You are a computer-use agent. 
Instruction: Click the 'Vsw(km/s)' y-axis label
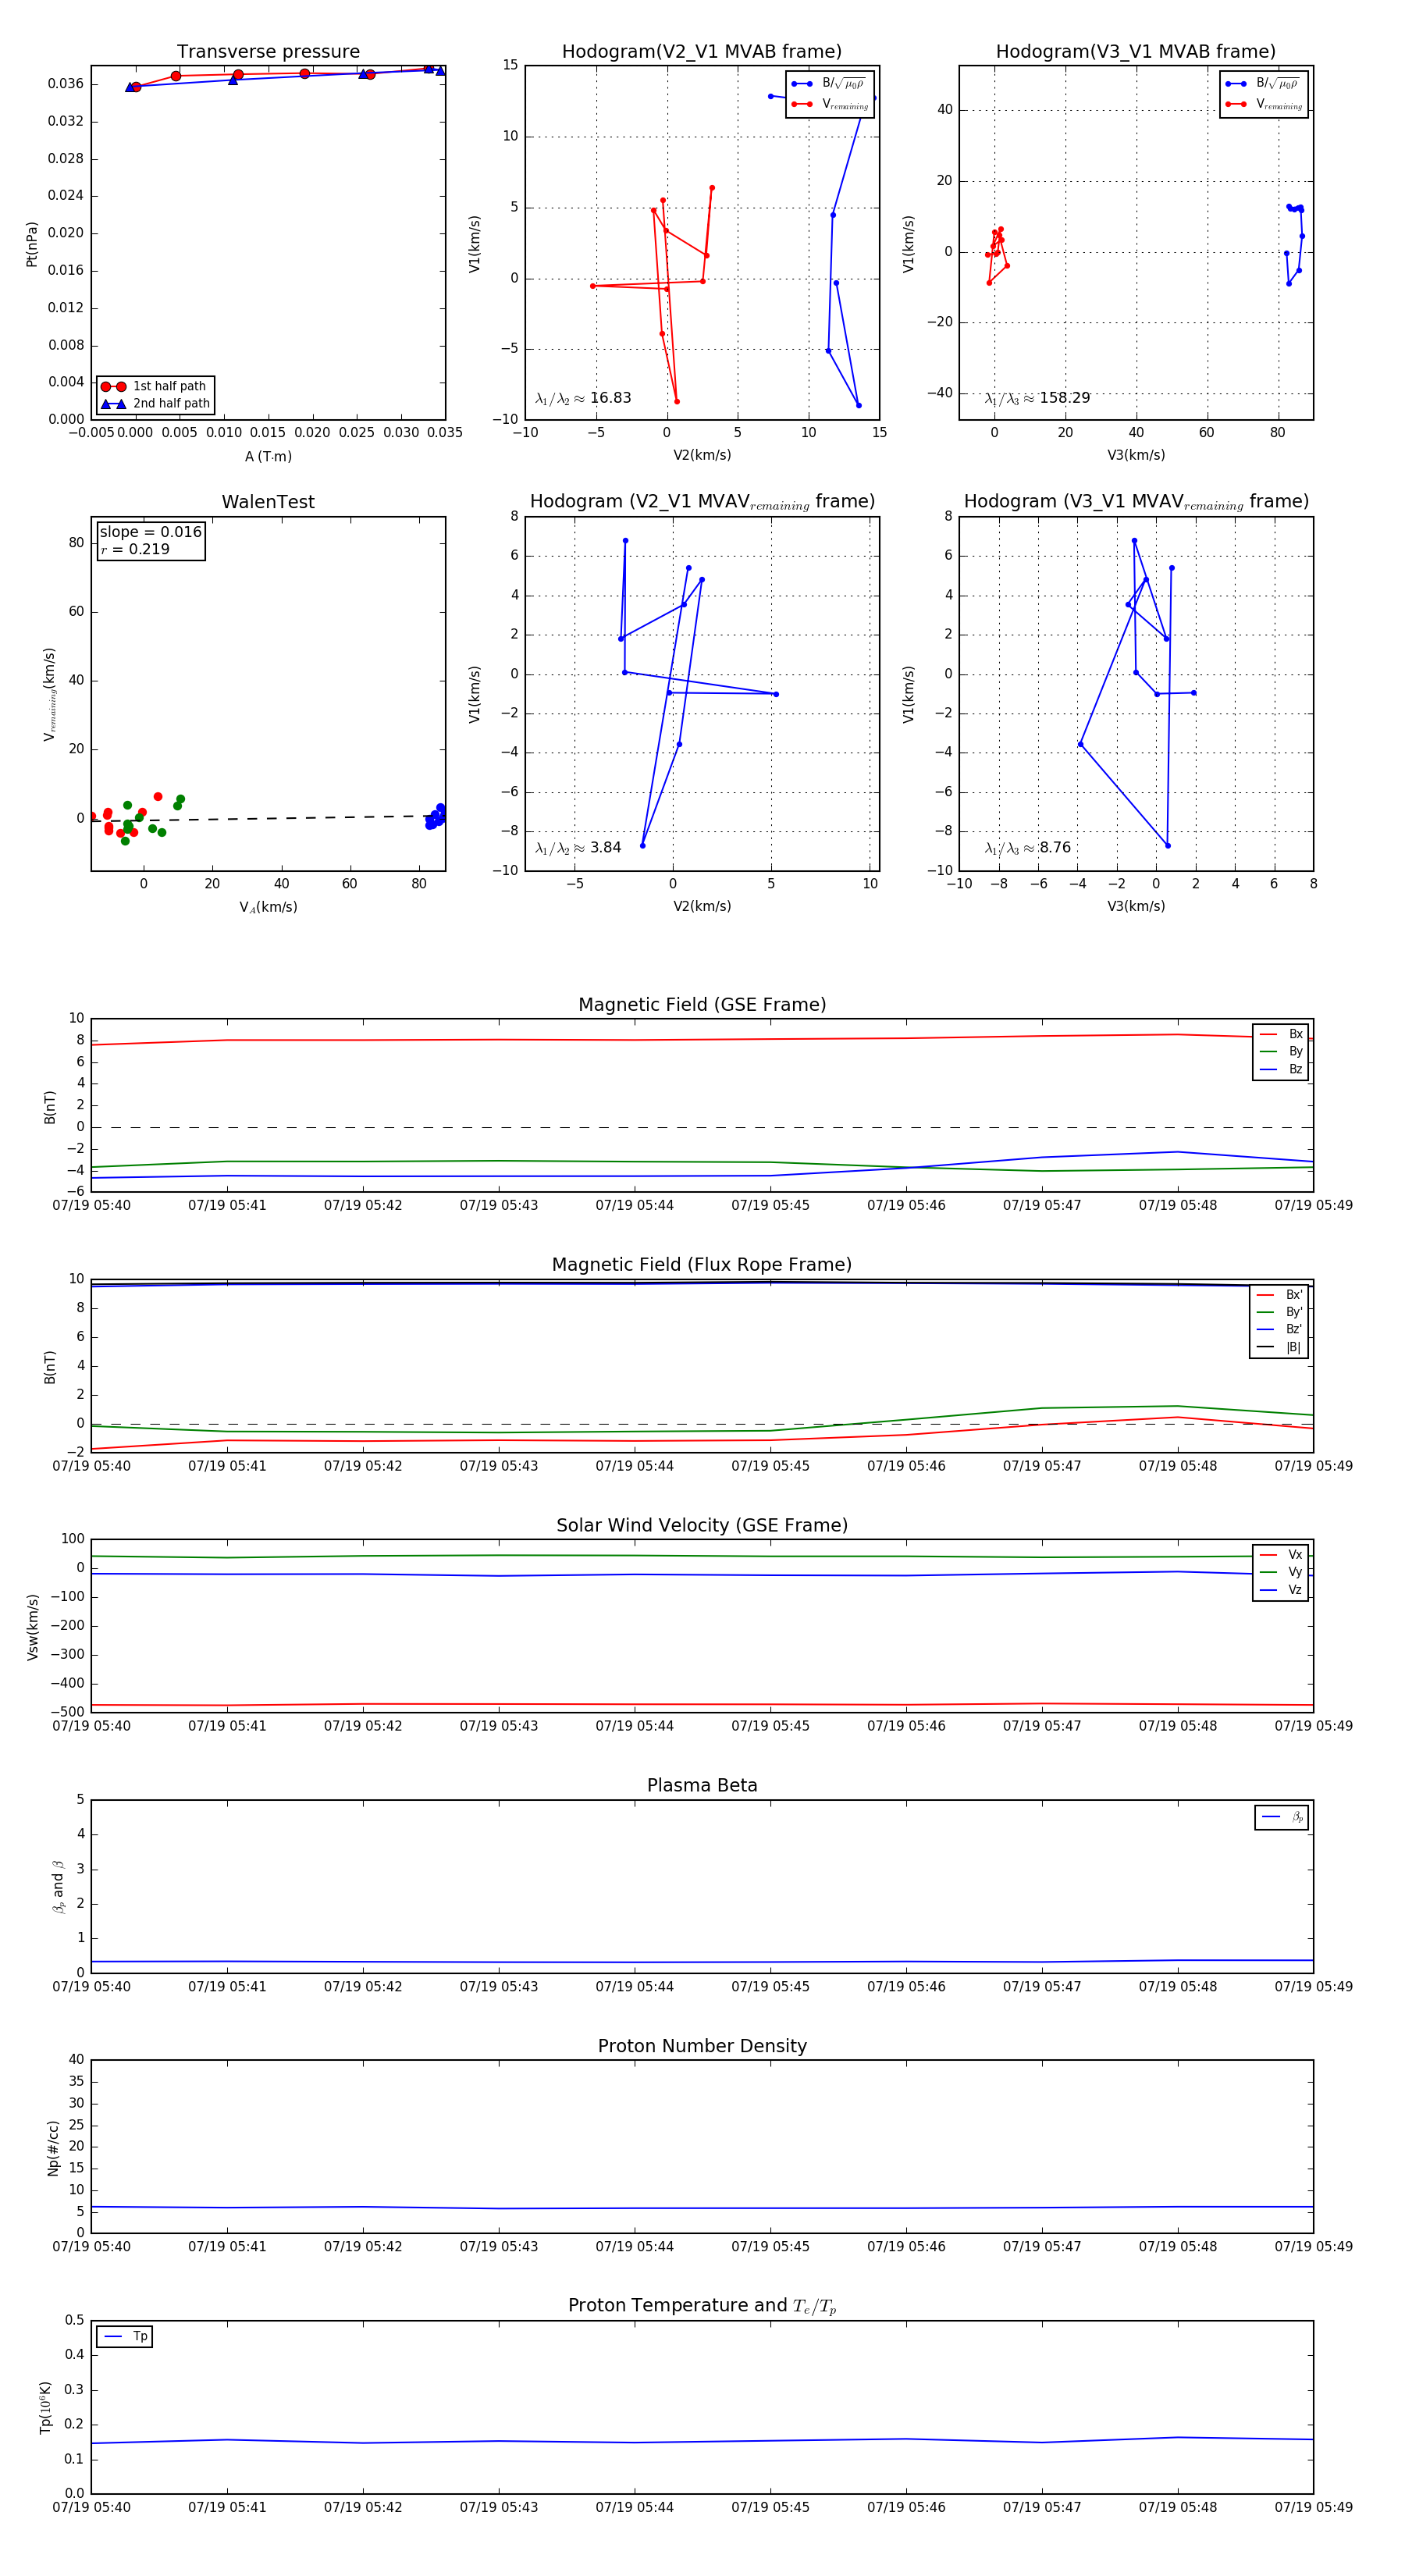click(33, 1627)
